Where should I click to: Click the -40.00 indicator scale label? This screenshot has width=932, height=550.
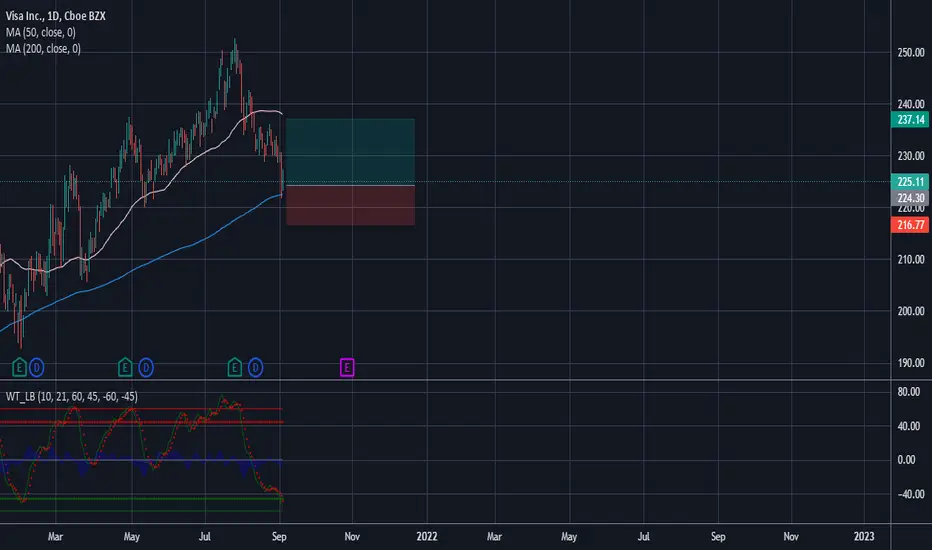click(x=909, y=494)
